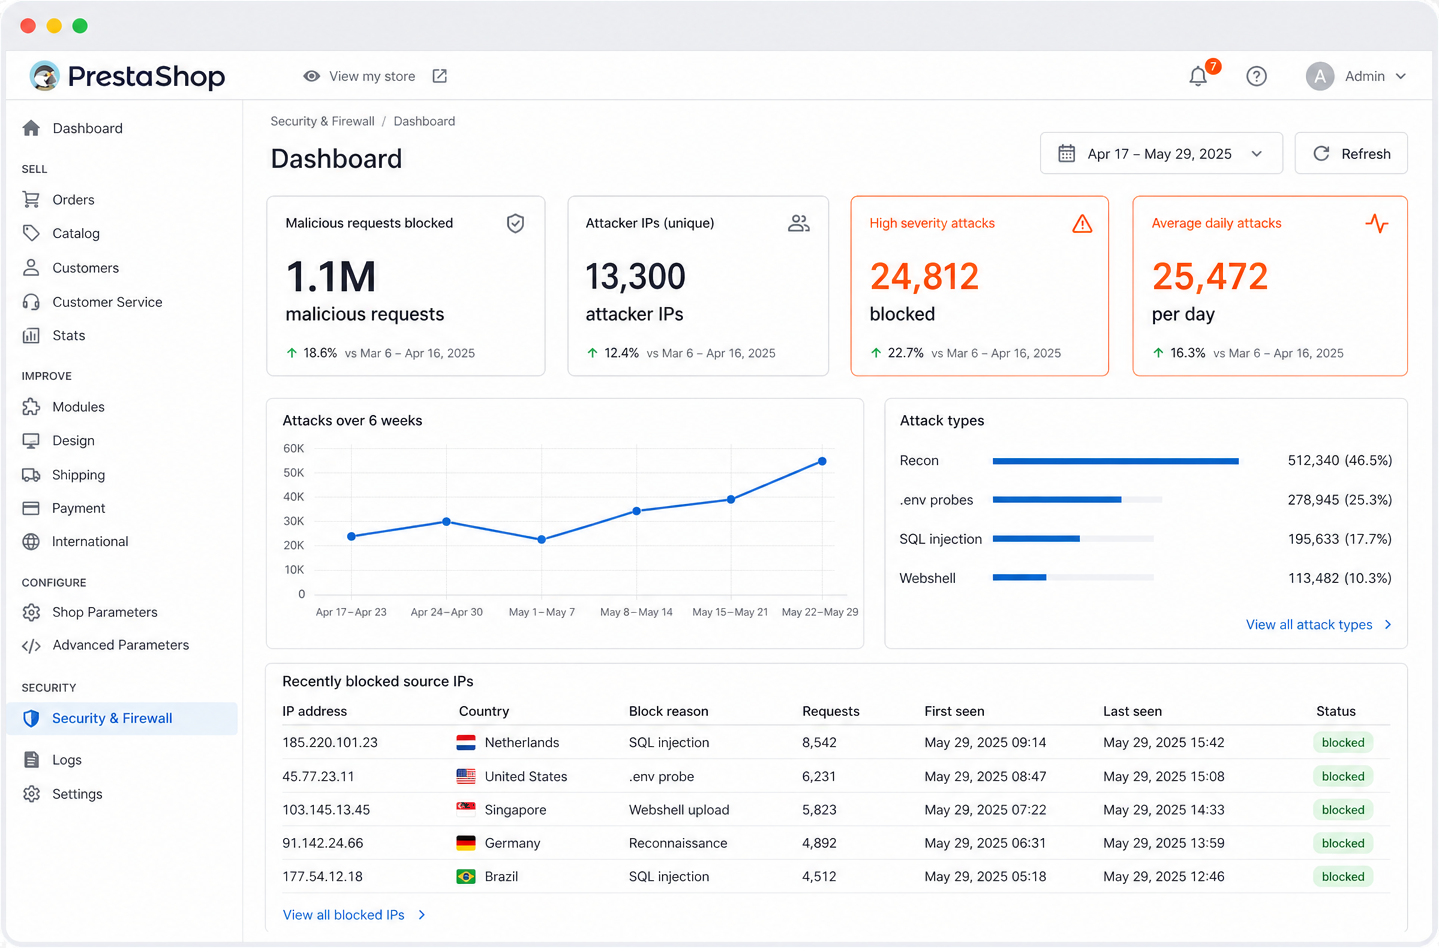This screenshot has width=1439, height=948.
Task: Click the Requests column header
Action: (830, 711)
